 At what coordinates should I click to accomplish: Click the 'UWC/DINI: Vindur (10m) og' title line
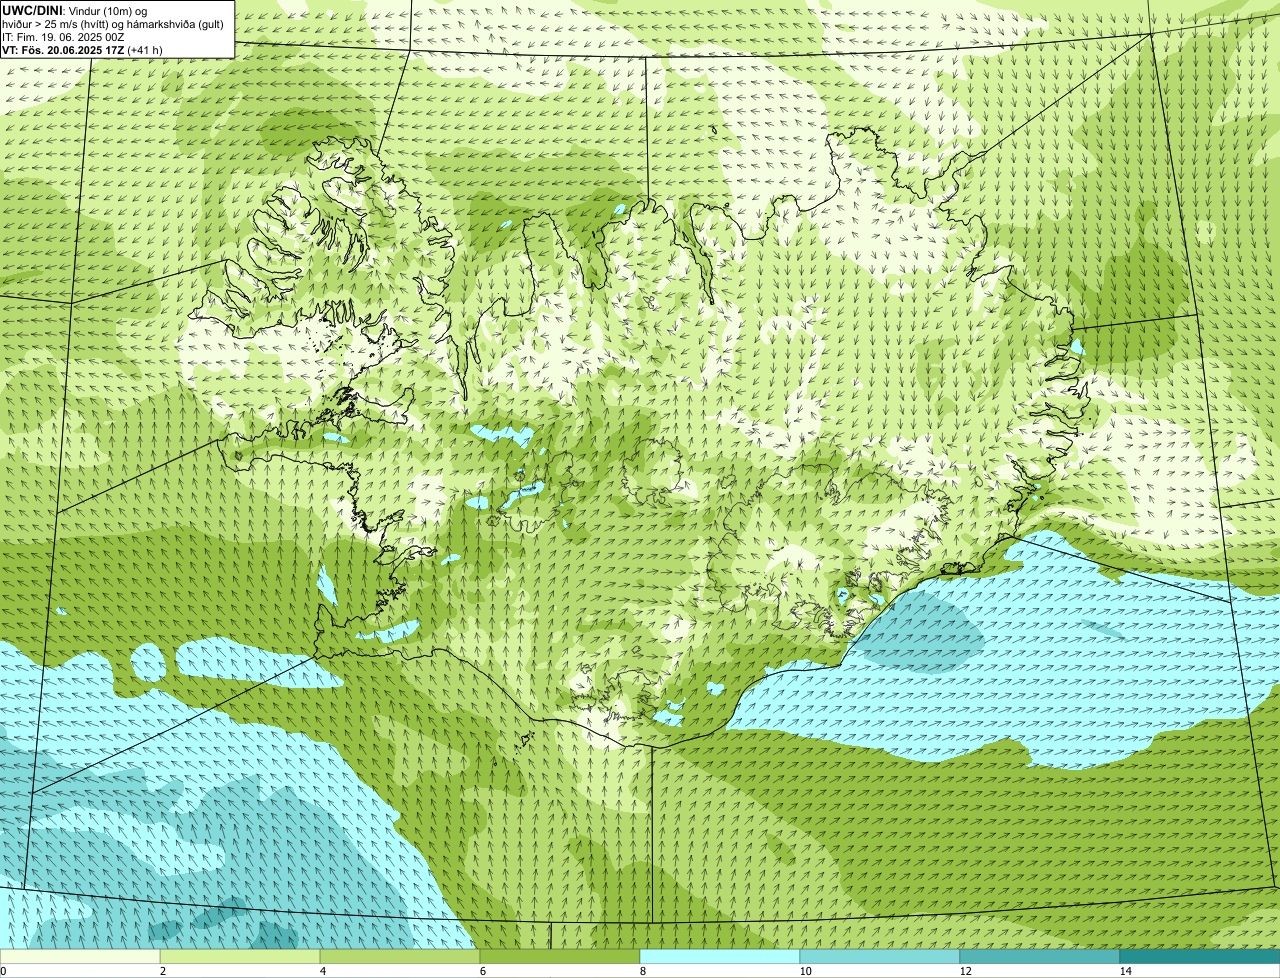[x=75, y=10]
